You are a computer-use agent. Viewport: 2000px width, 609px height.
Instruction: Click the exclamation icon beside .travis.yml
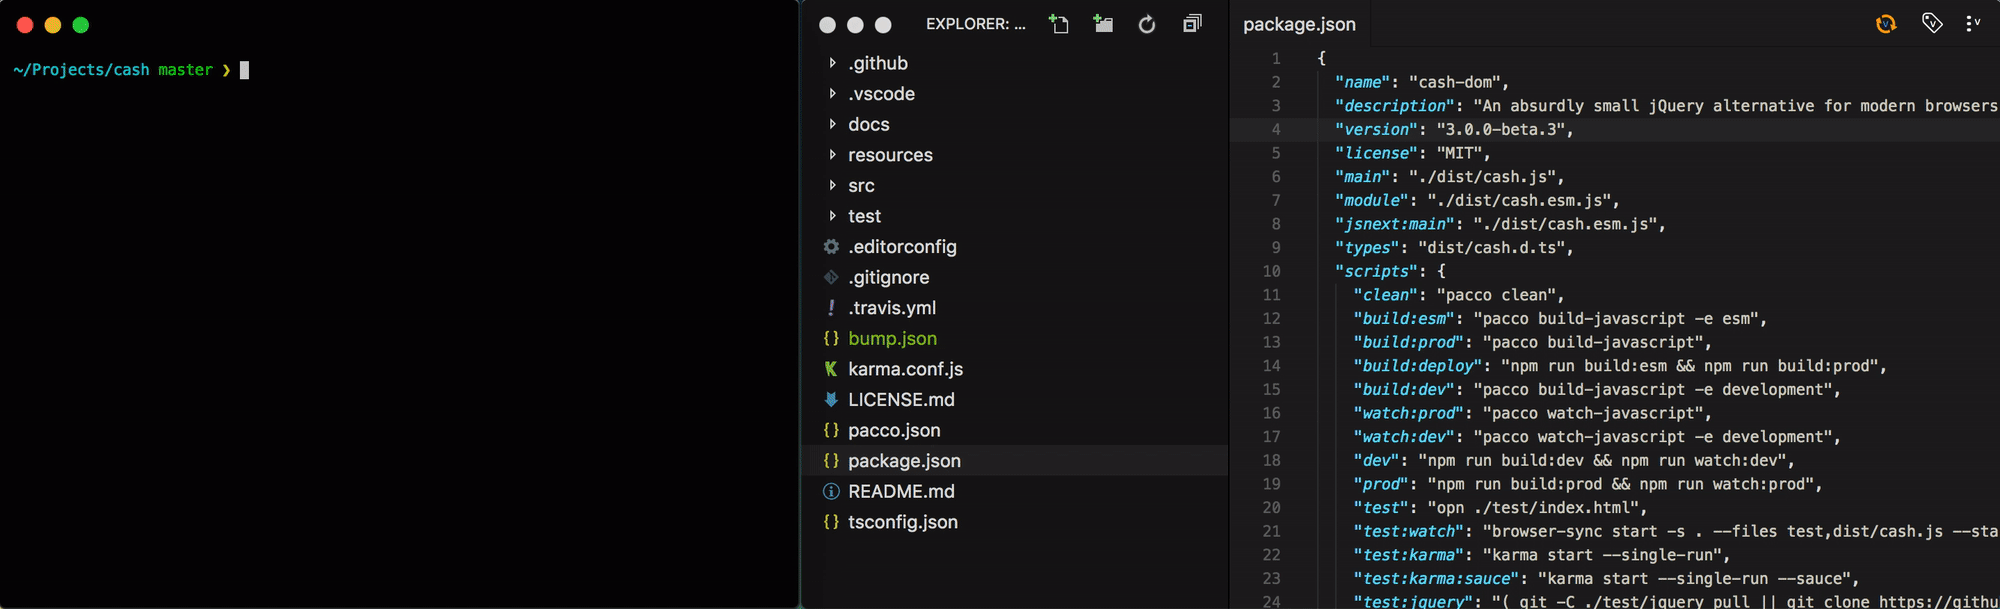point(831,308)
